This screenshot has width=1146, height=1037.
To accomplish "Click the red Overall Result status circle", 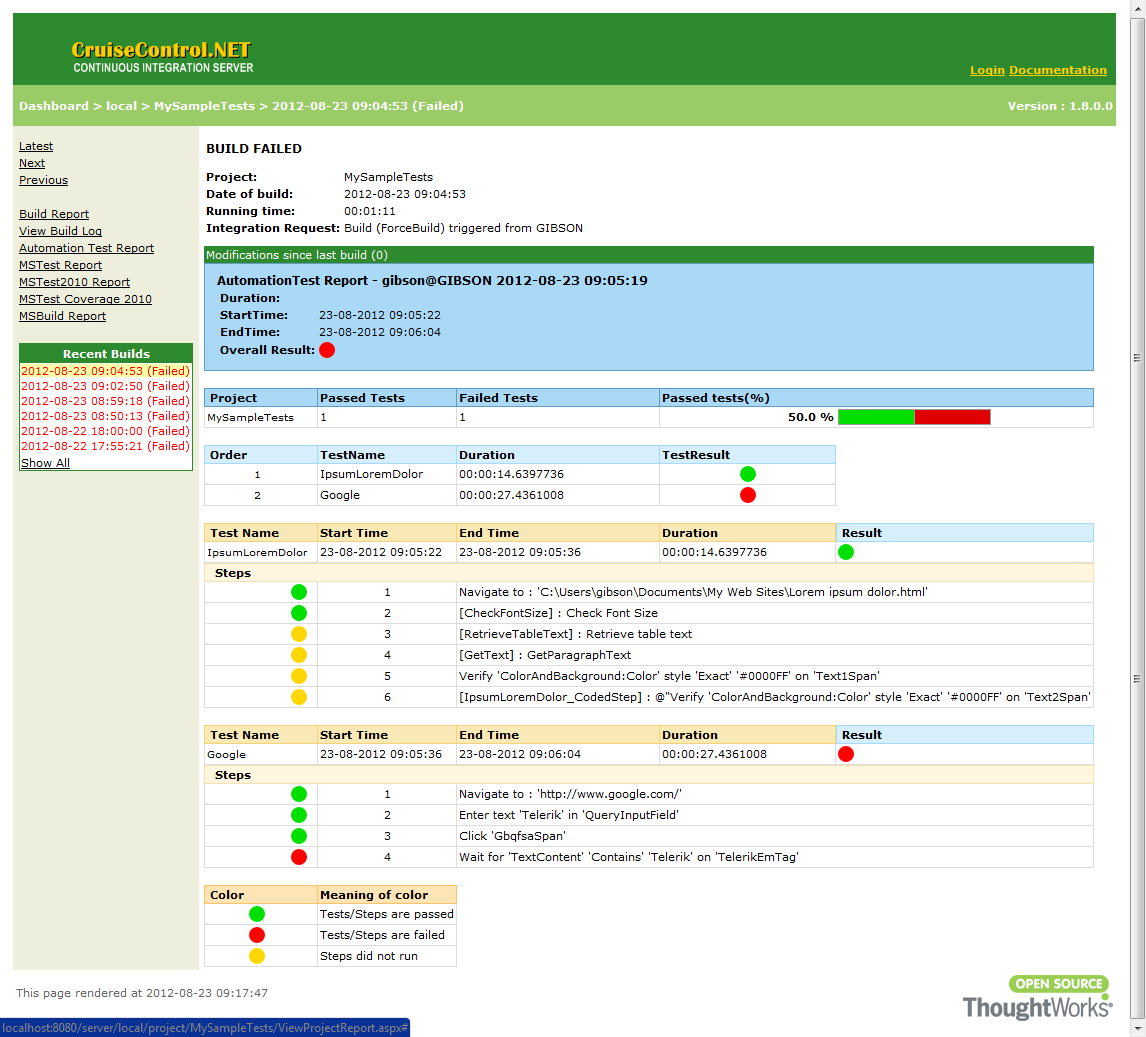I will click(327, 350).
